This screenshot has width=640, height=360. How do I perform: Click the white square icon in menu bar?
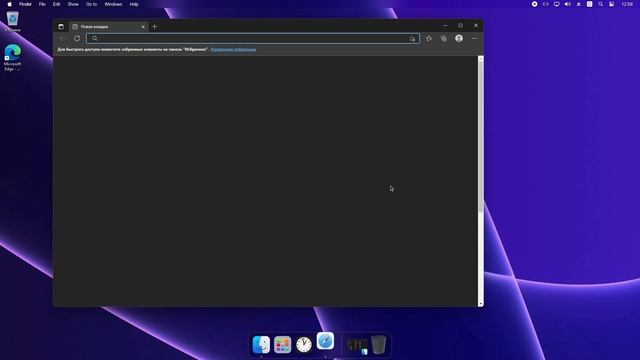tap(589, 4)
